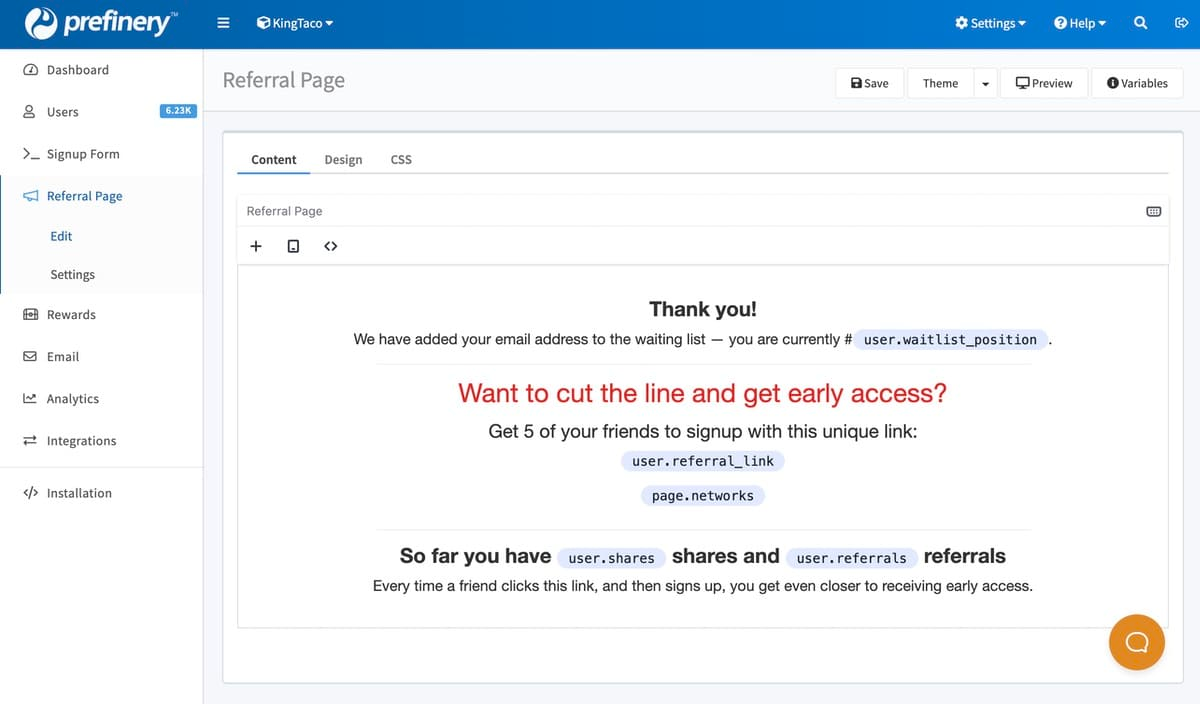Expand the Theme dropdown arrow
1200x704 pixels.
click(x=985, y=83)
